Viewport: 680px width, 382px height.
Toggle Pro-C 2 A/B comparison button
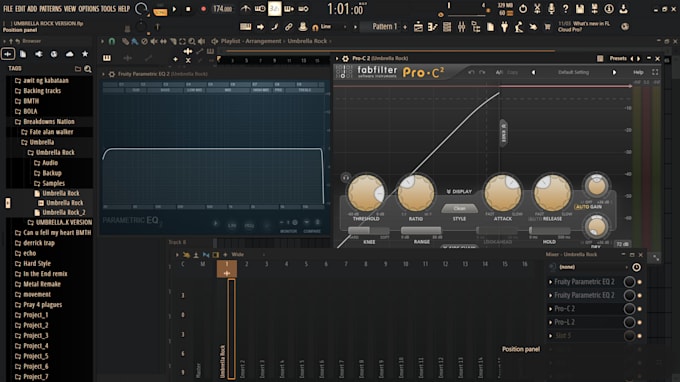click(499, 72)
